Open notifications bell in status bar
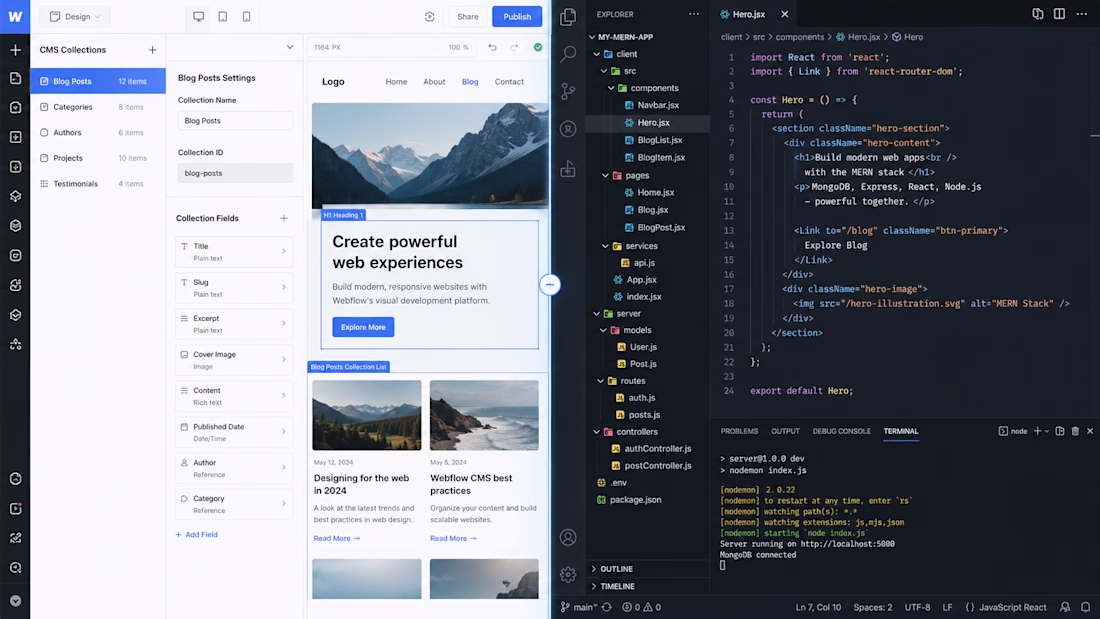This screenshot has height=619, width=1100. point(1085,607)
